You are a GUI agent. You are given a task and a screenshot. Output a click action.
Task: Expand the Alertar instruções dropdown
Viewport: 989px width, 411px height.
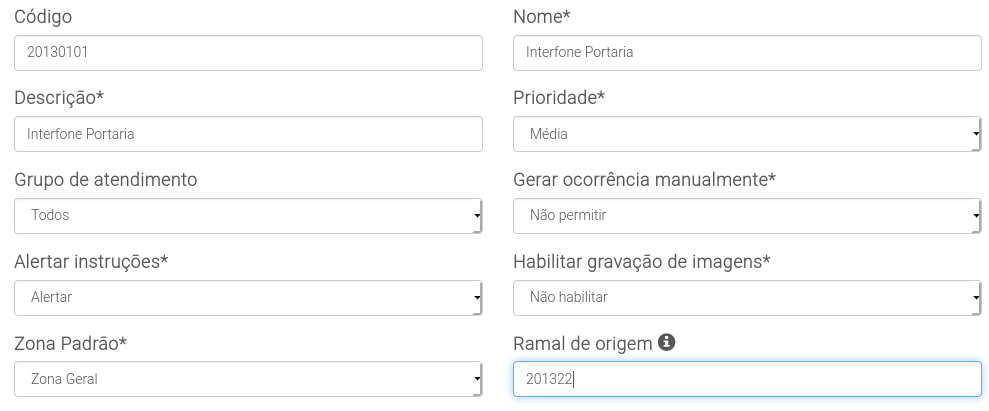click(248, 298)
